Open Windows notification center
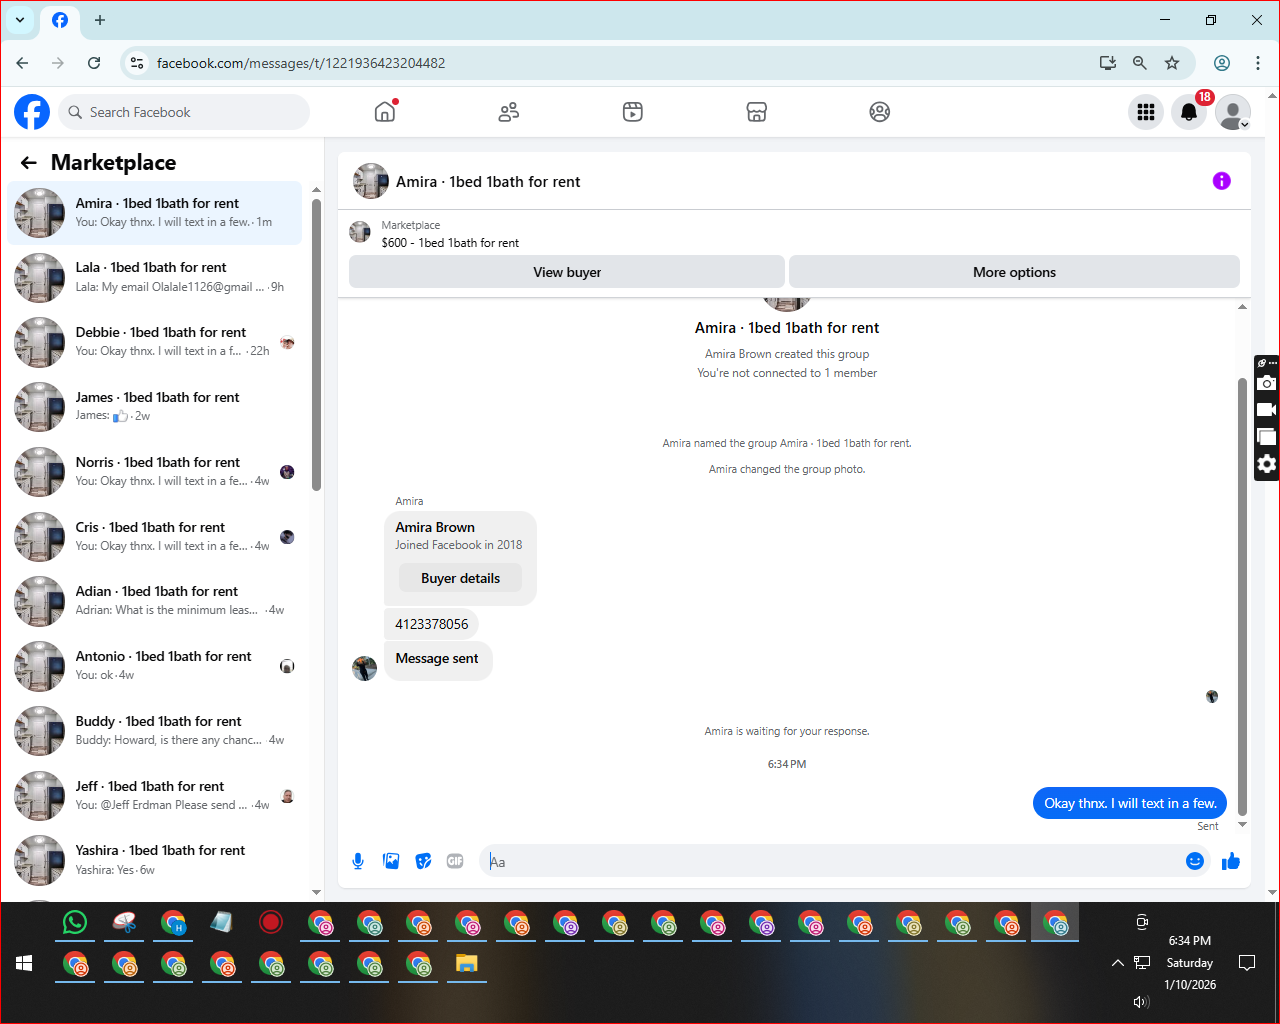Image resolution: width=1280 pixels, height=1024 pixels. tap(1247, 963)
